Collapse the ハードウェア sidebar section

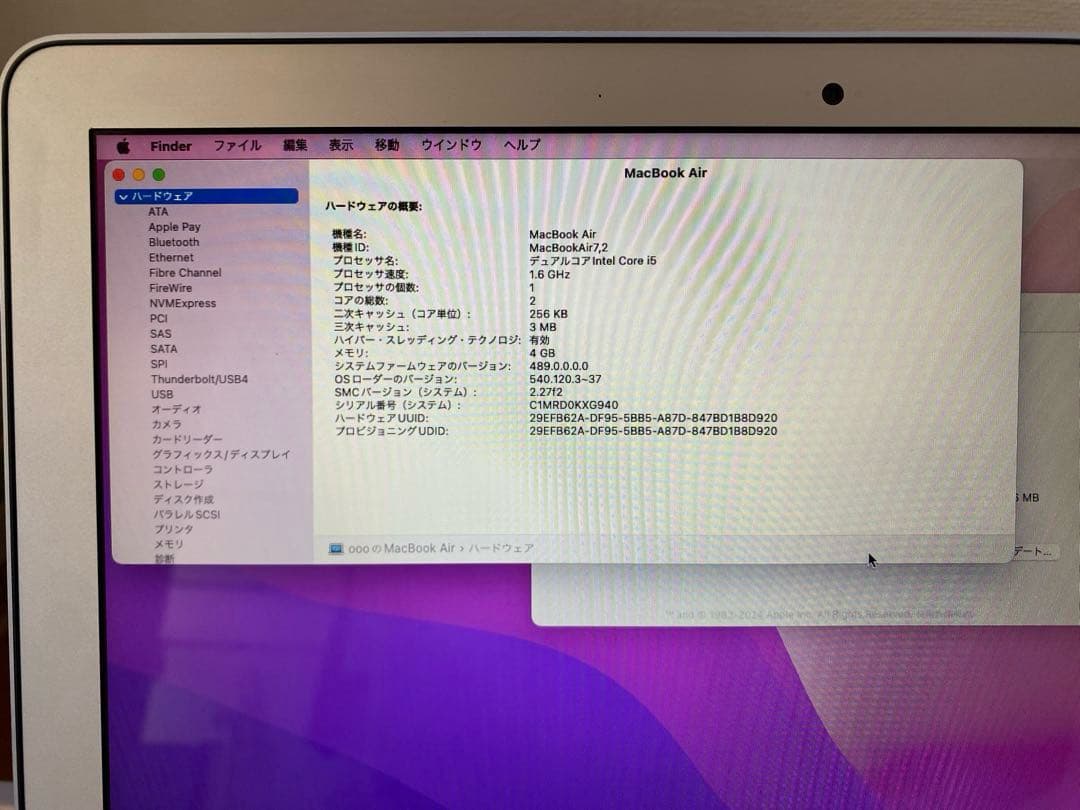point(121,196)
